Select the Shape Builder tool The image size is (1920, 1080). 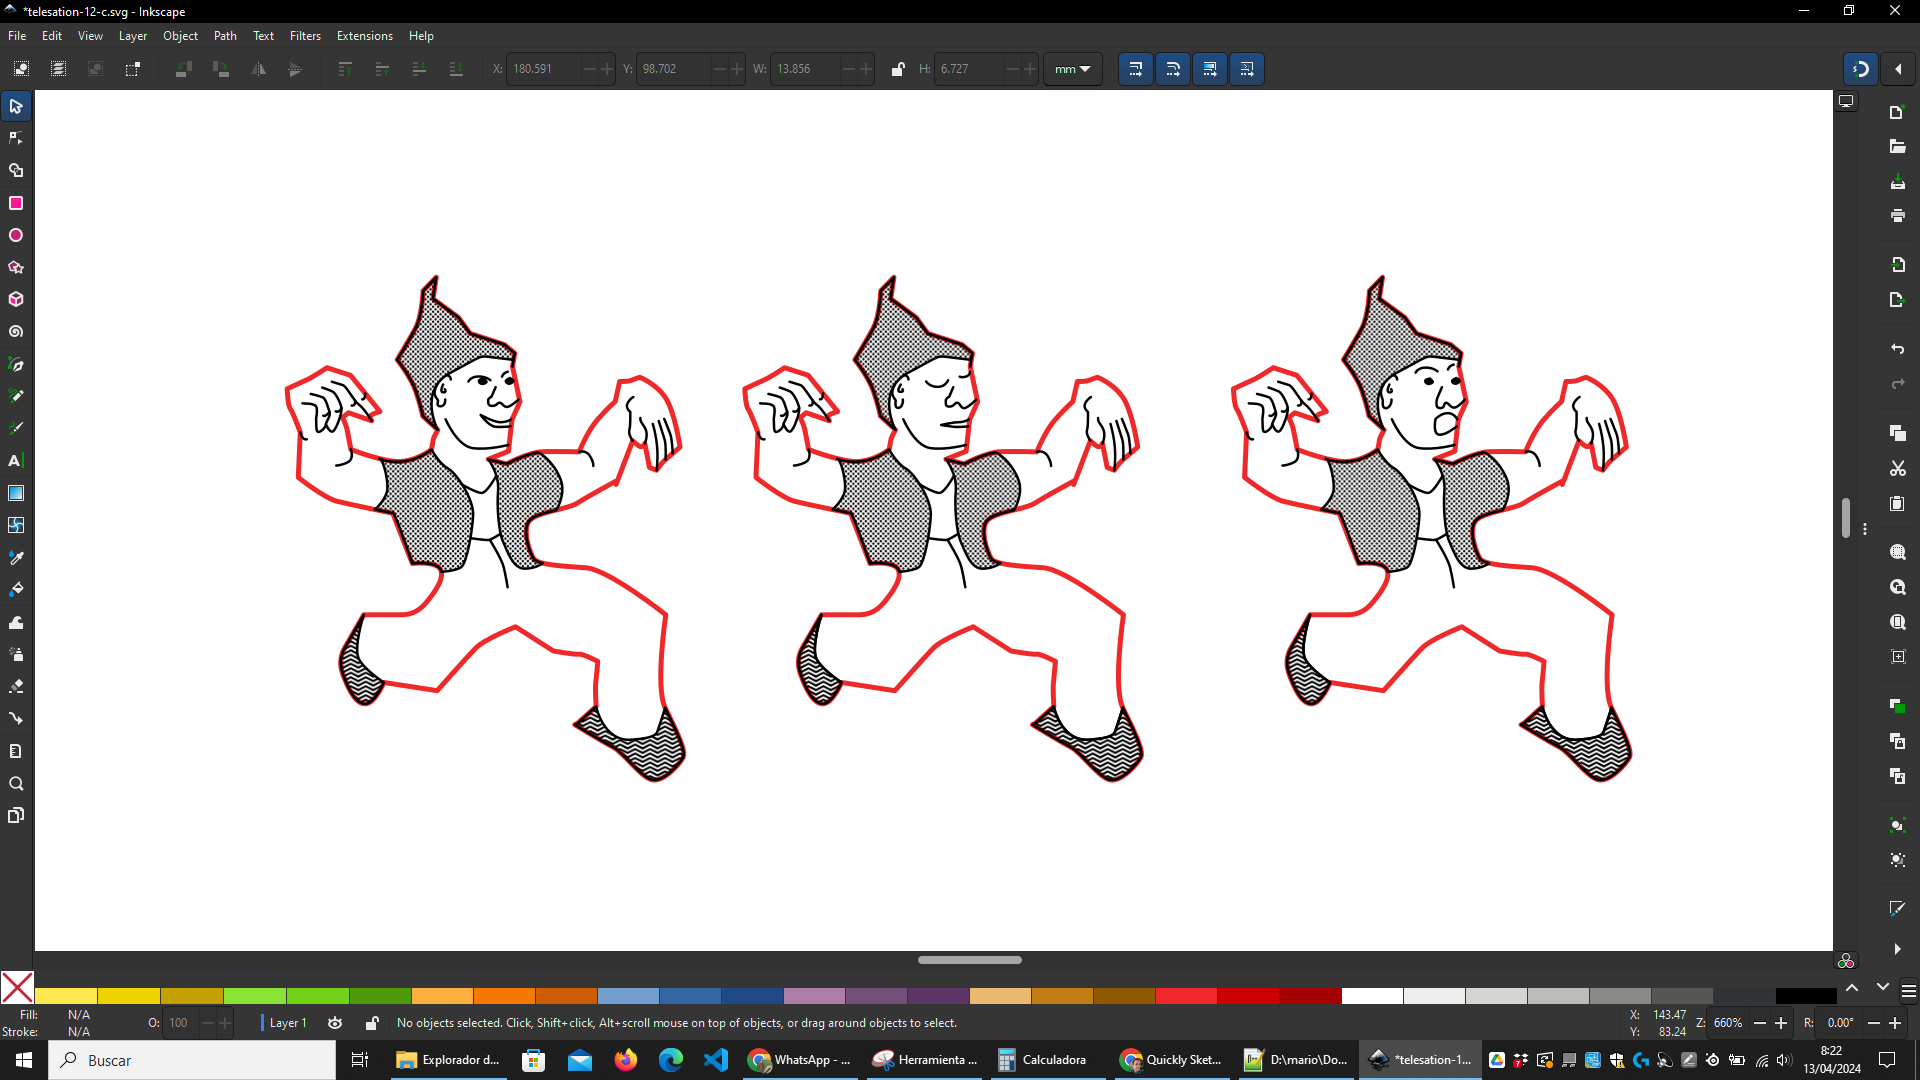(16, 171)
